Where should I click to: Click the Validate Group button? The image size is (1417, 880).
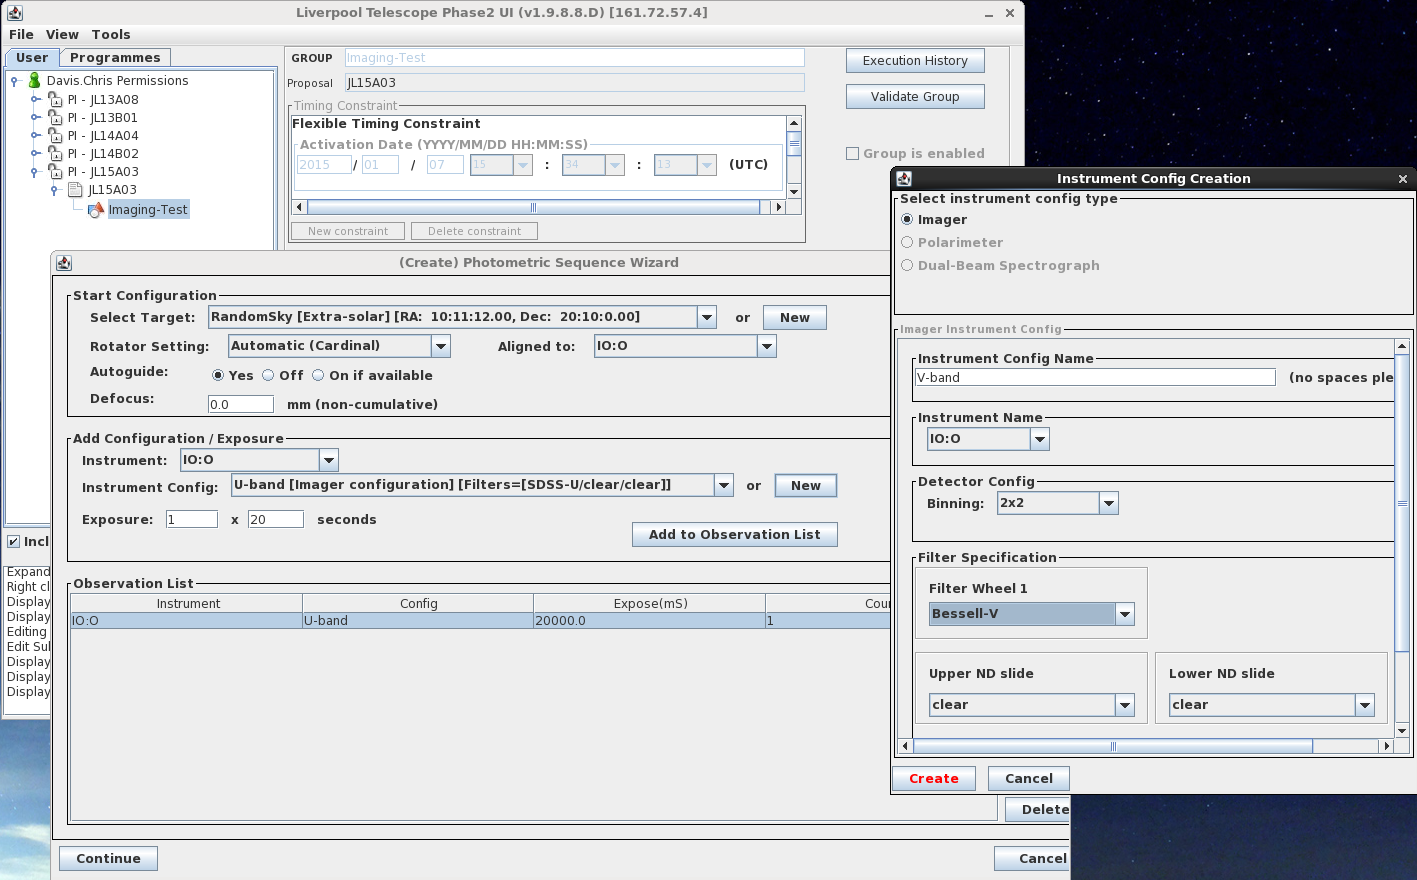(x=915, y=97)
